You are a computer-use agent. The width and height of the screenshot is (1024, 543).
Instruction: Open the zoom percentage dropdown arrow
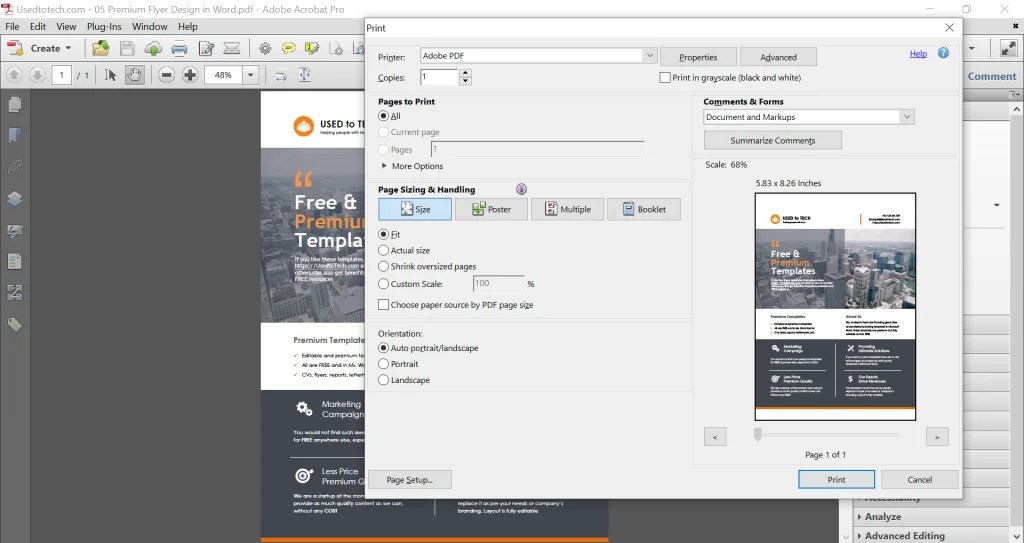click(251, 75)
